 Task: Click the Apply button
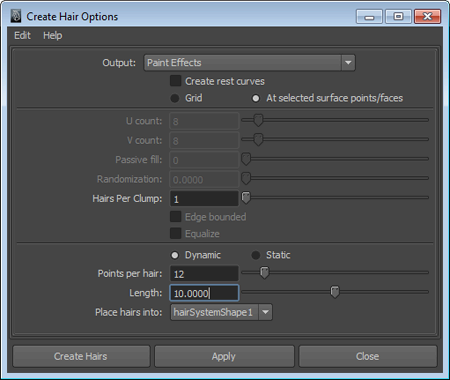click(x=224, y=356)
